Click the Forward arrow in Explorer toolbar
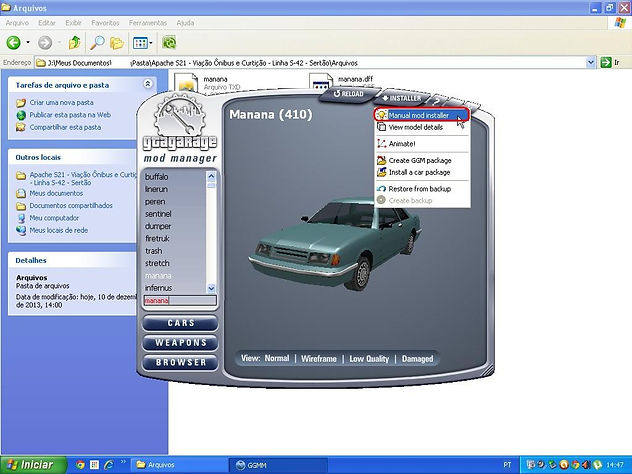 [45, 42]
